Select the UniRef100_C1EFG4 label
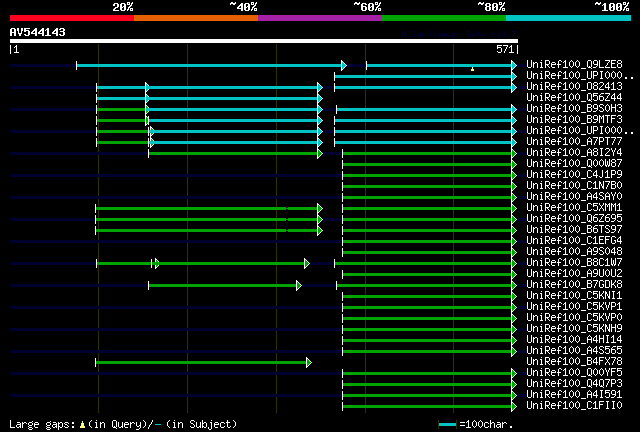The image size is (640, 432). (x=574, y=241)
